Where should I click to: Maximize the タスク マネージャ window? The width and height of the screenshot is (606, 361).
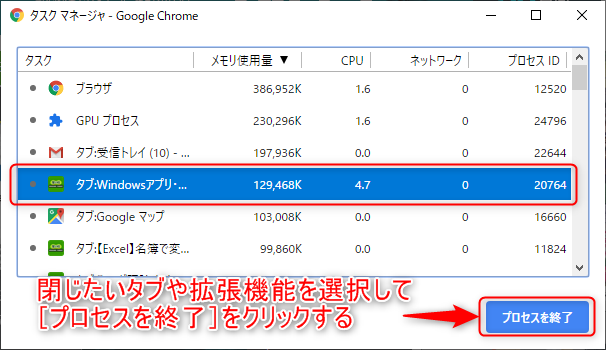536,15
